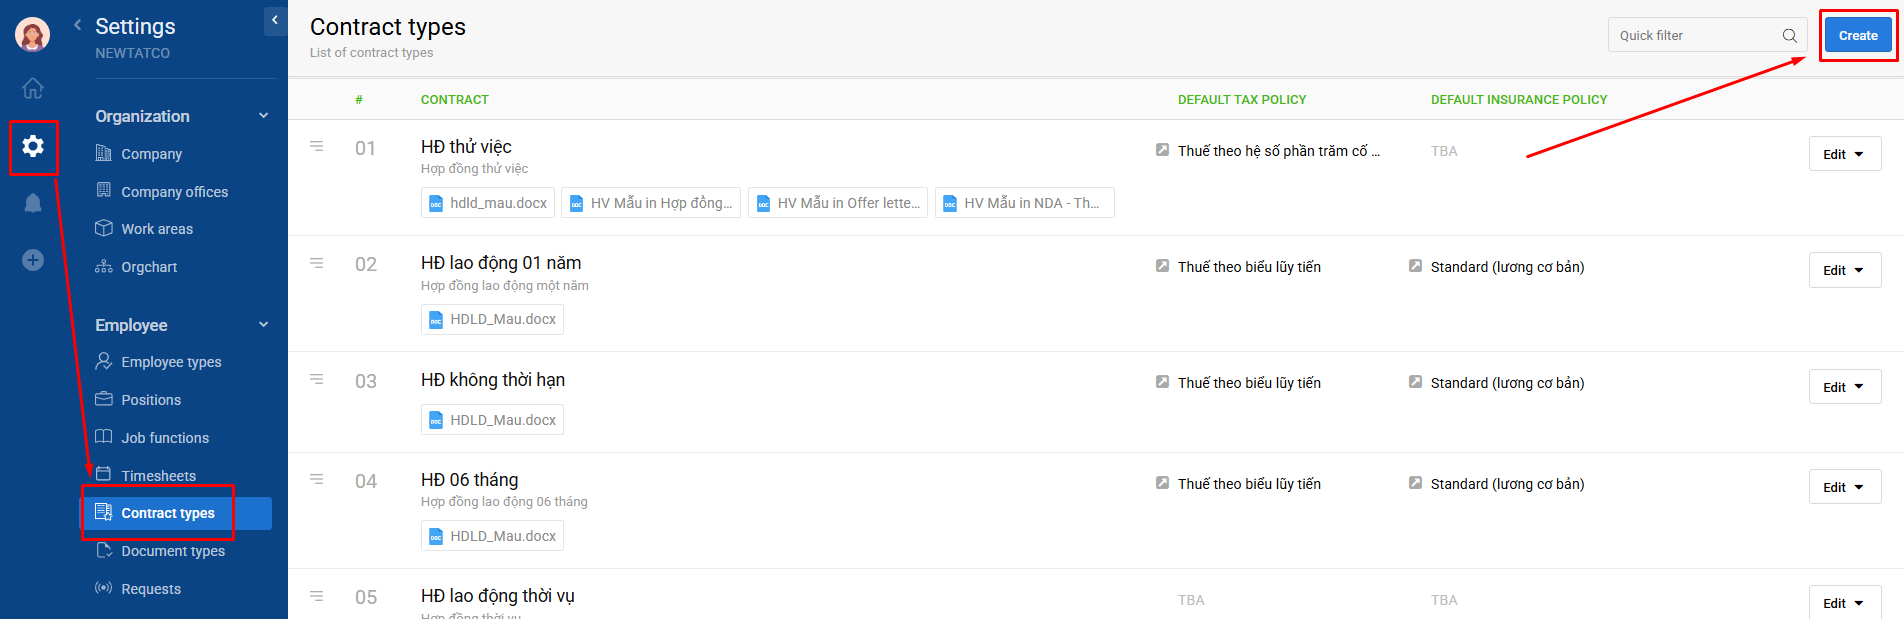This screenshot has height=619, width=1904.
Task: Open tax policy link icon for HĐ thử việc
Action: point(1162,150)
